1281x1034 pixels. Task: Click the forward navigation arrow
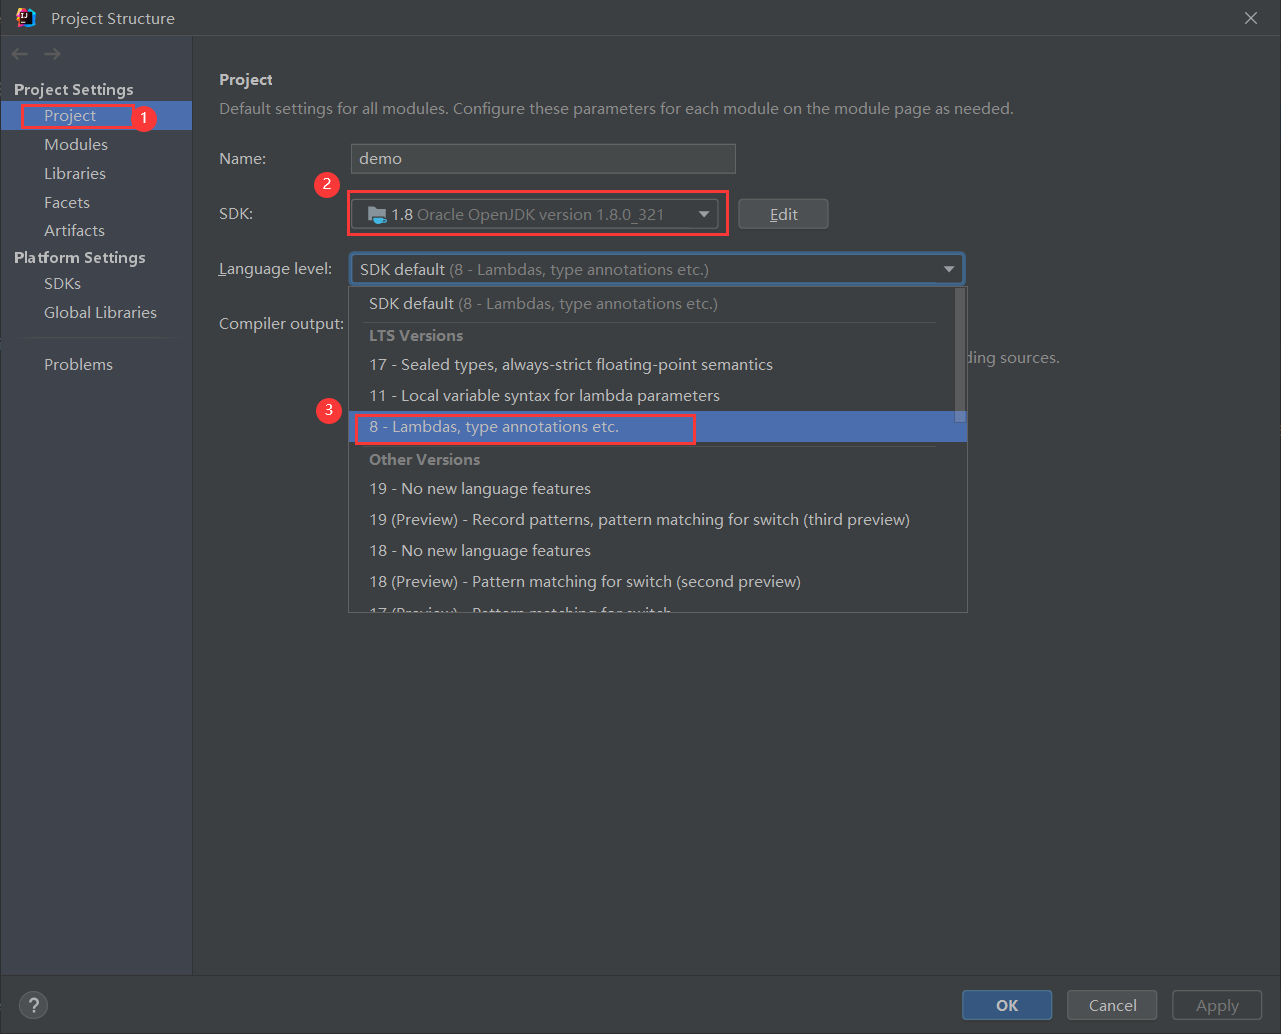[x=52, y=54]
